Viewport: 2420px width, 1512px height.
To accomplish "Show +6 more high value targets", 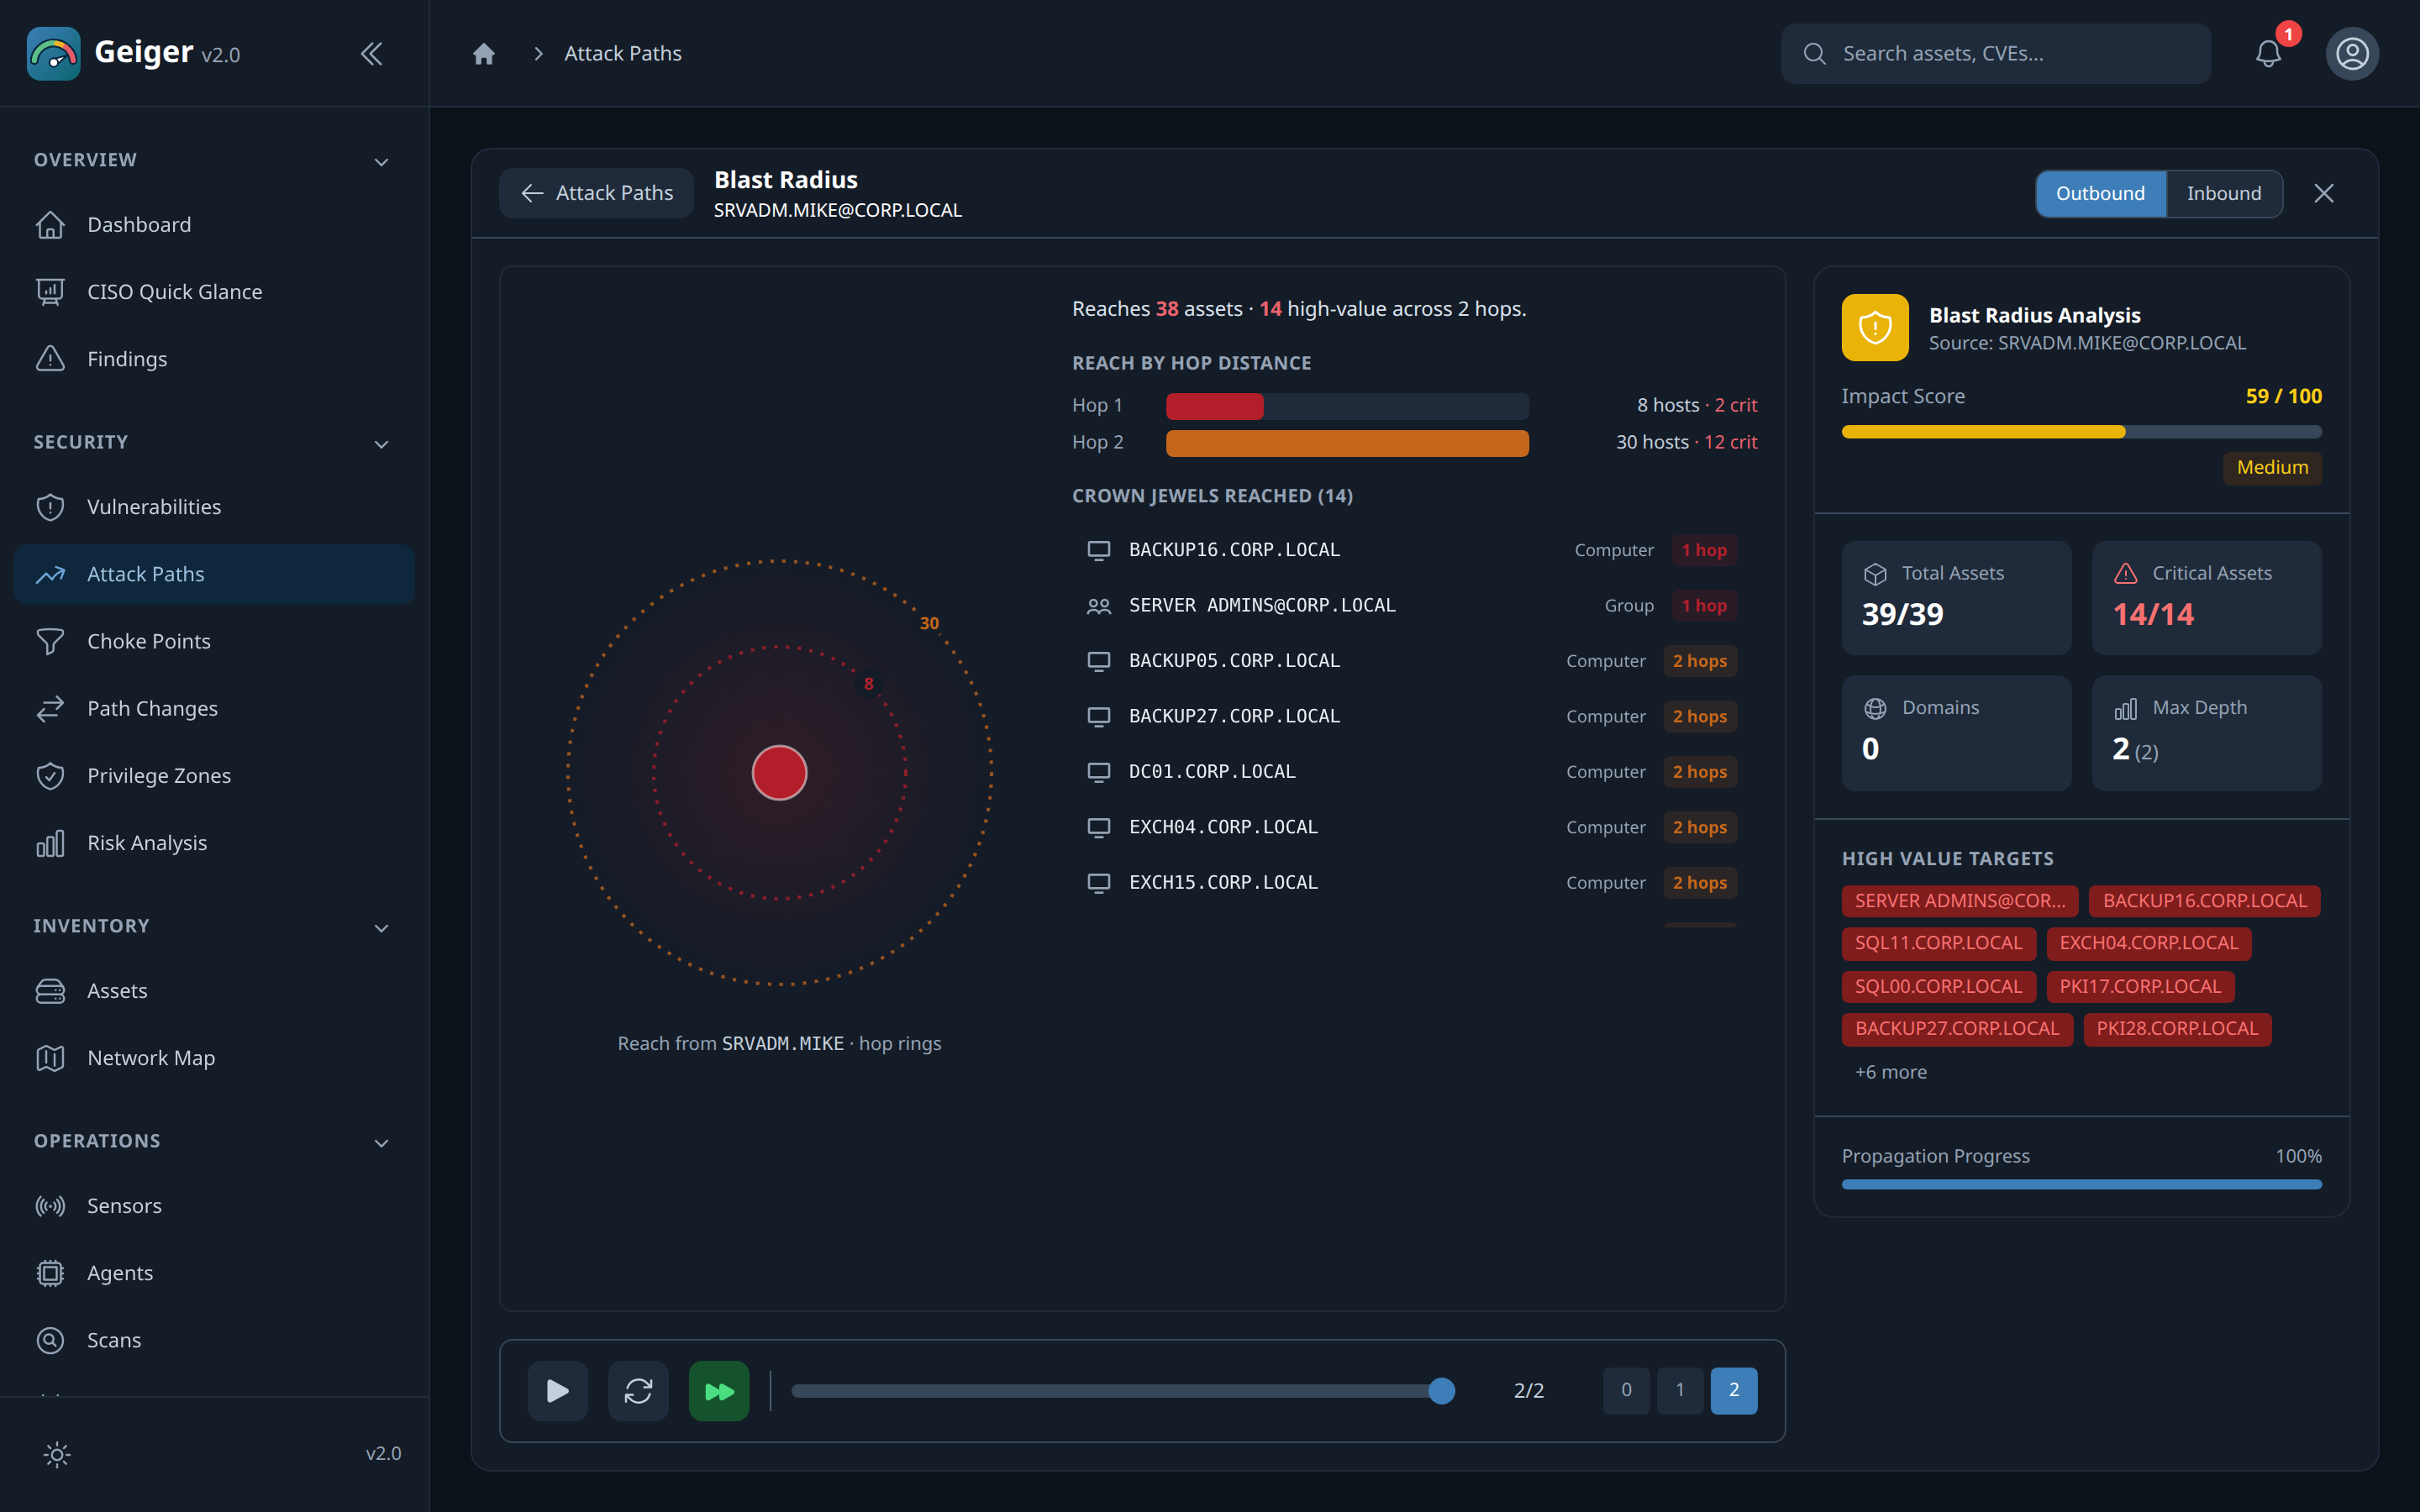I will coord(1890,1072).
